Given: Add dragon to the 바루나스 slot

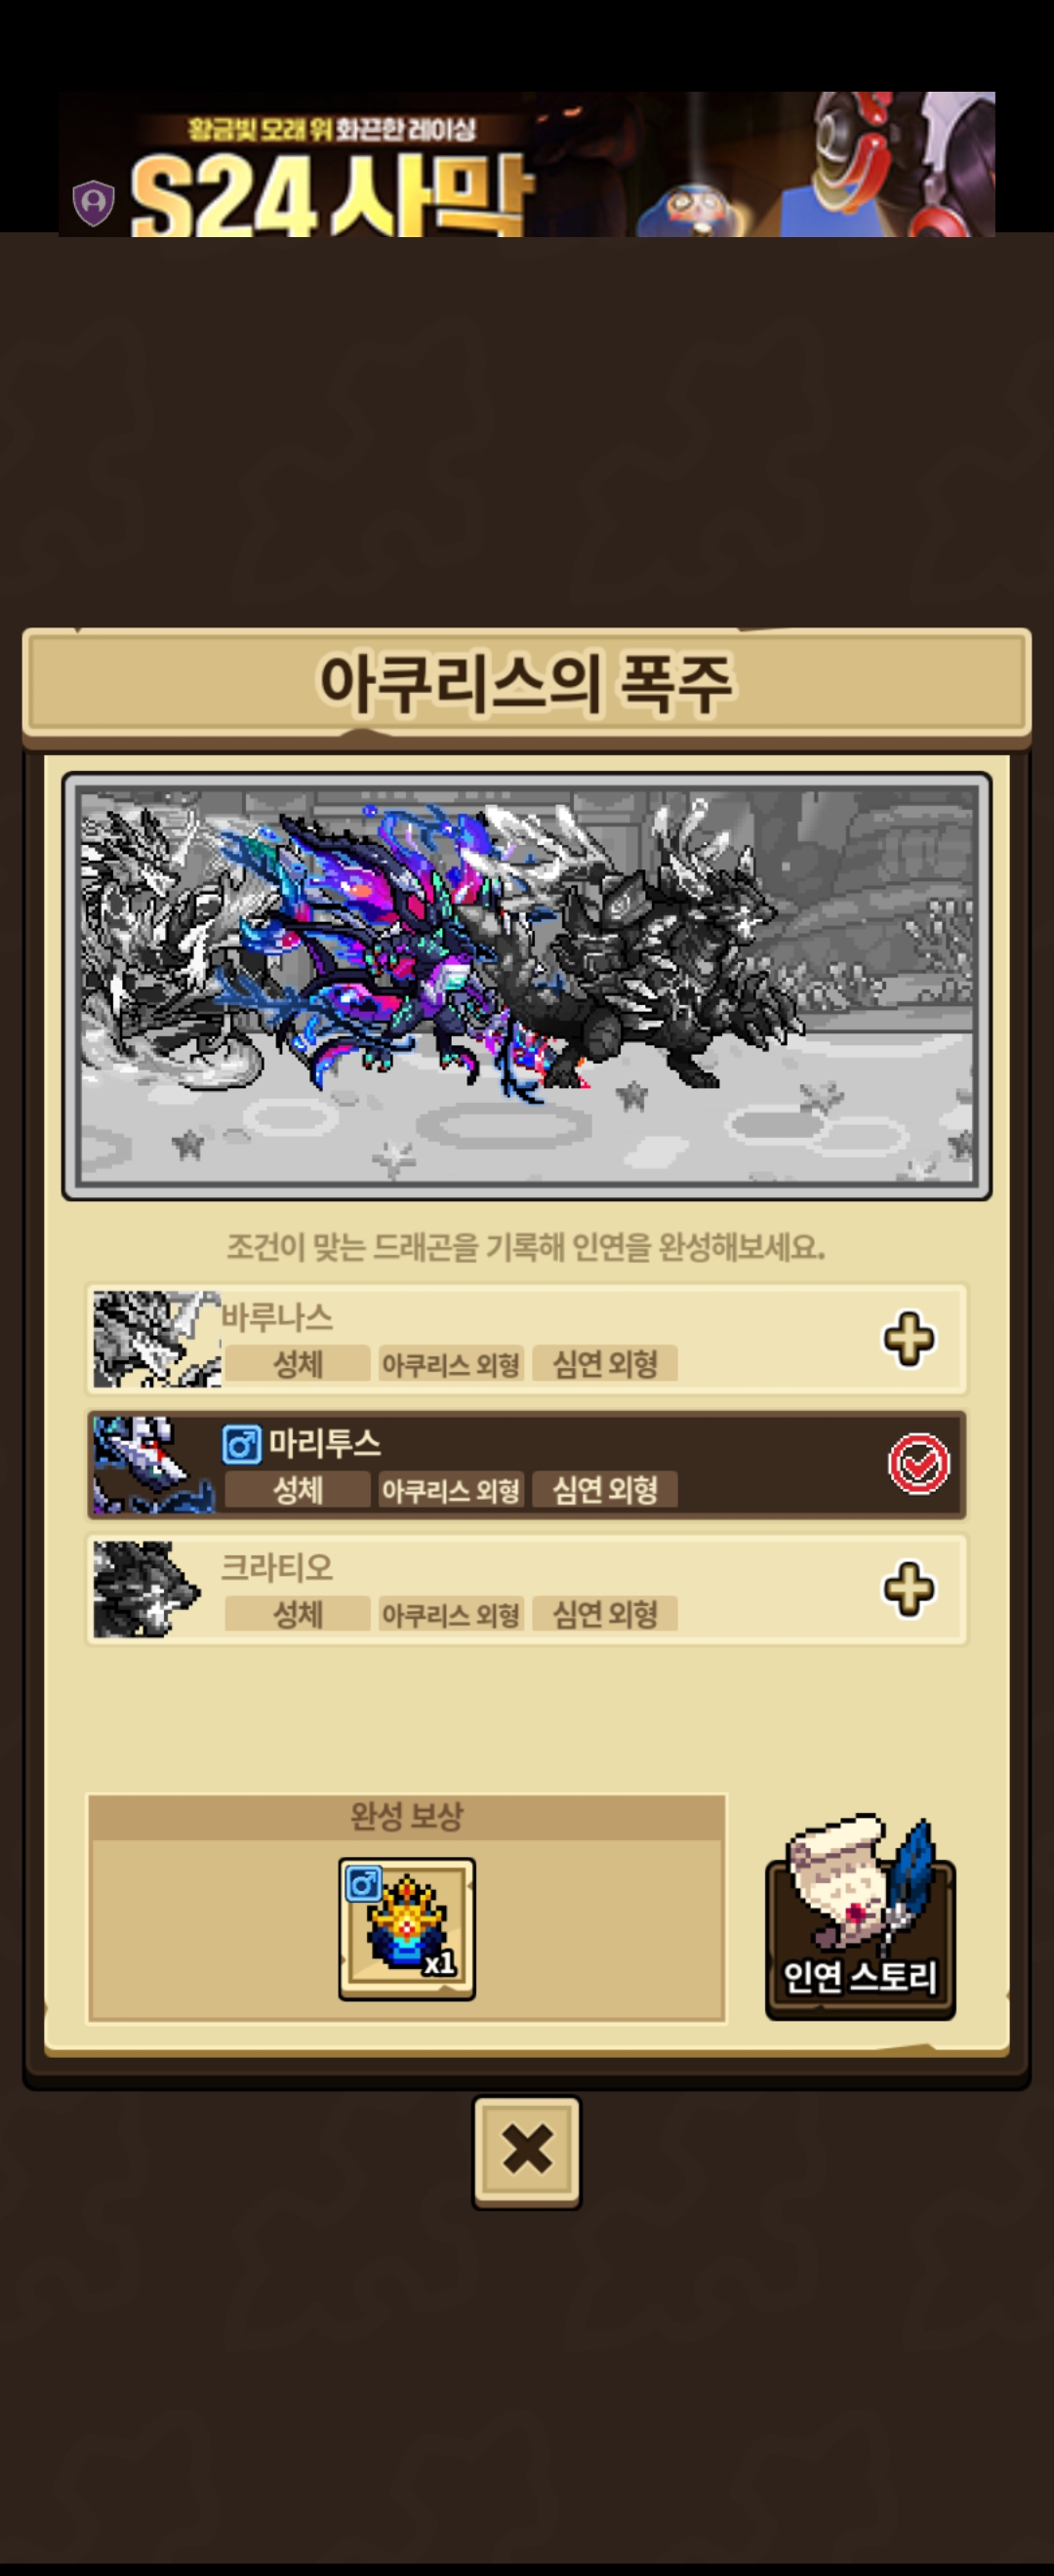Looking at the screenshot, I should click(908, 1339).
